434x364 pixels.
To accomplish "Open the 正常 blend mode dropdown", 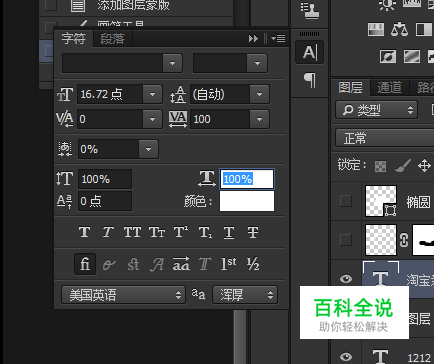I will 385,138.
